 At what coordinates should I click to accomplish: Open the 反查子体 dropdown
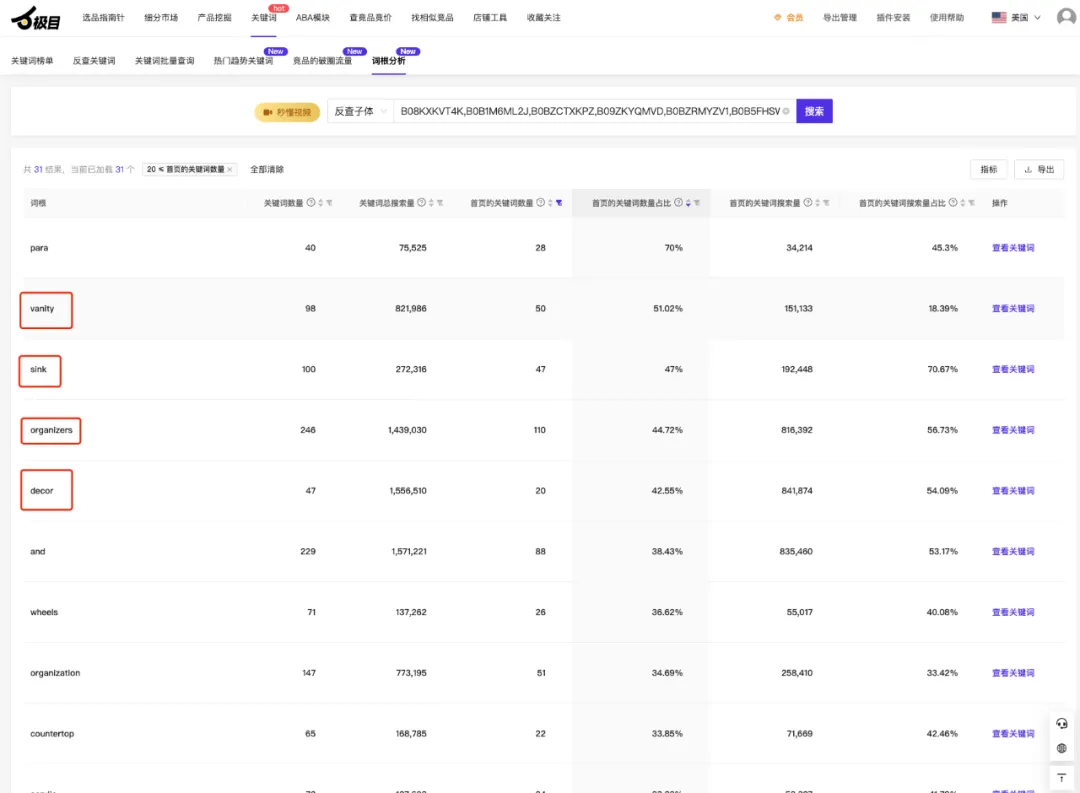[360, 111]
